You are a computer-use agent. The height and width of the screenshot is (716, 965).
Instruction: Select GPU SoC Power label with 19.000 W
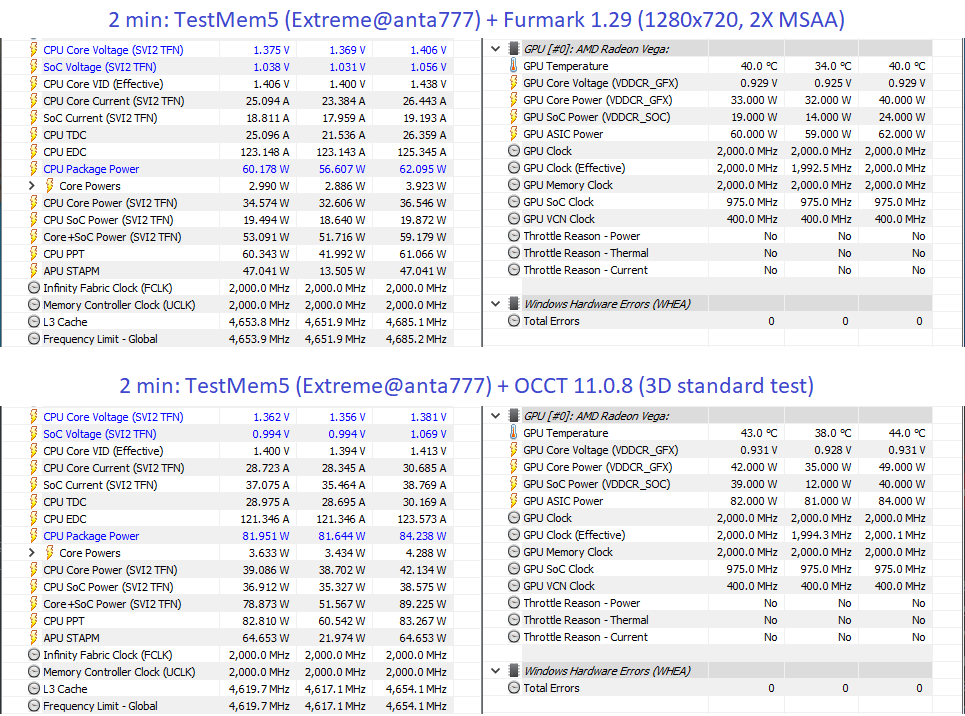point(597,117)
